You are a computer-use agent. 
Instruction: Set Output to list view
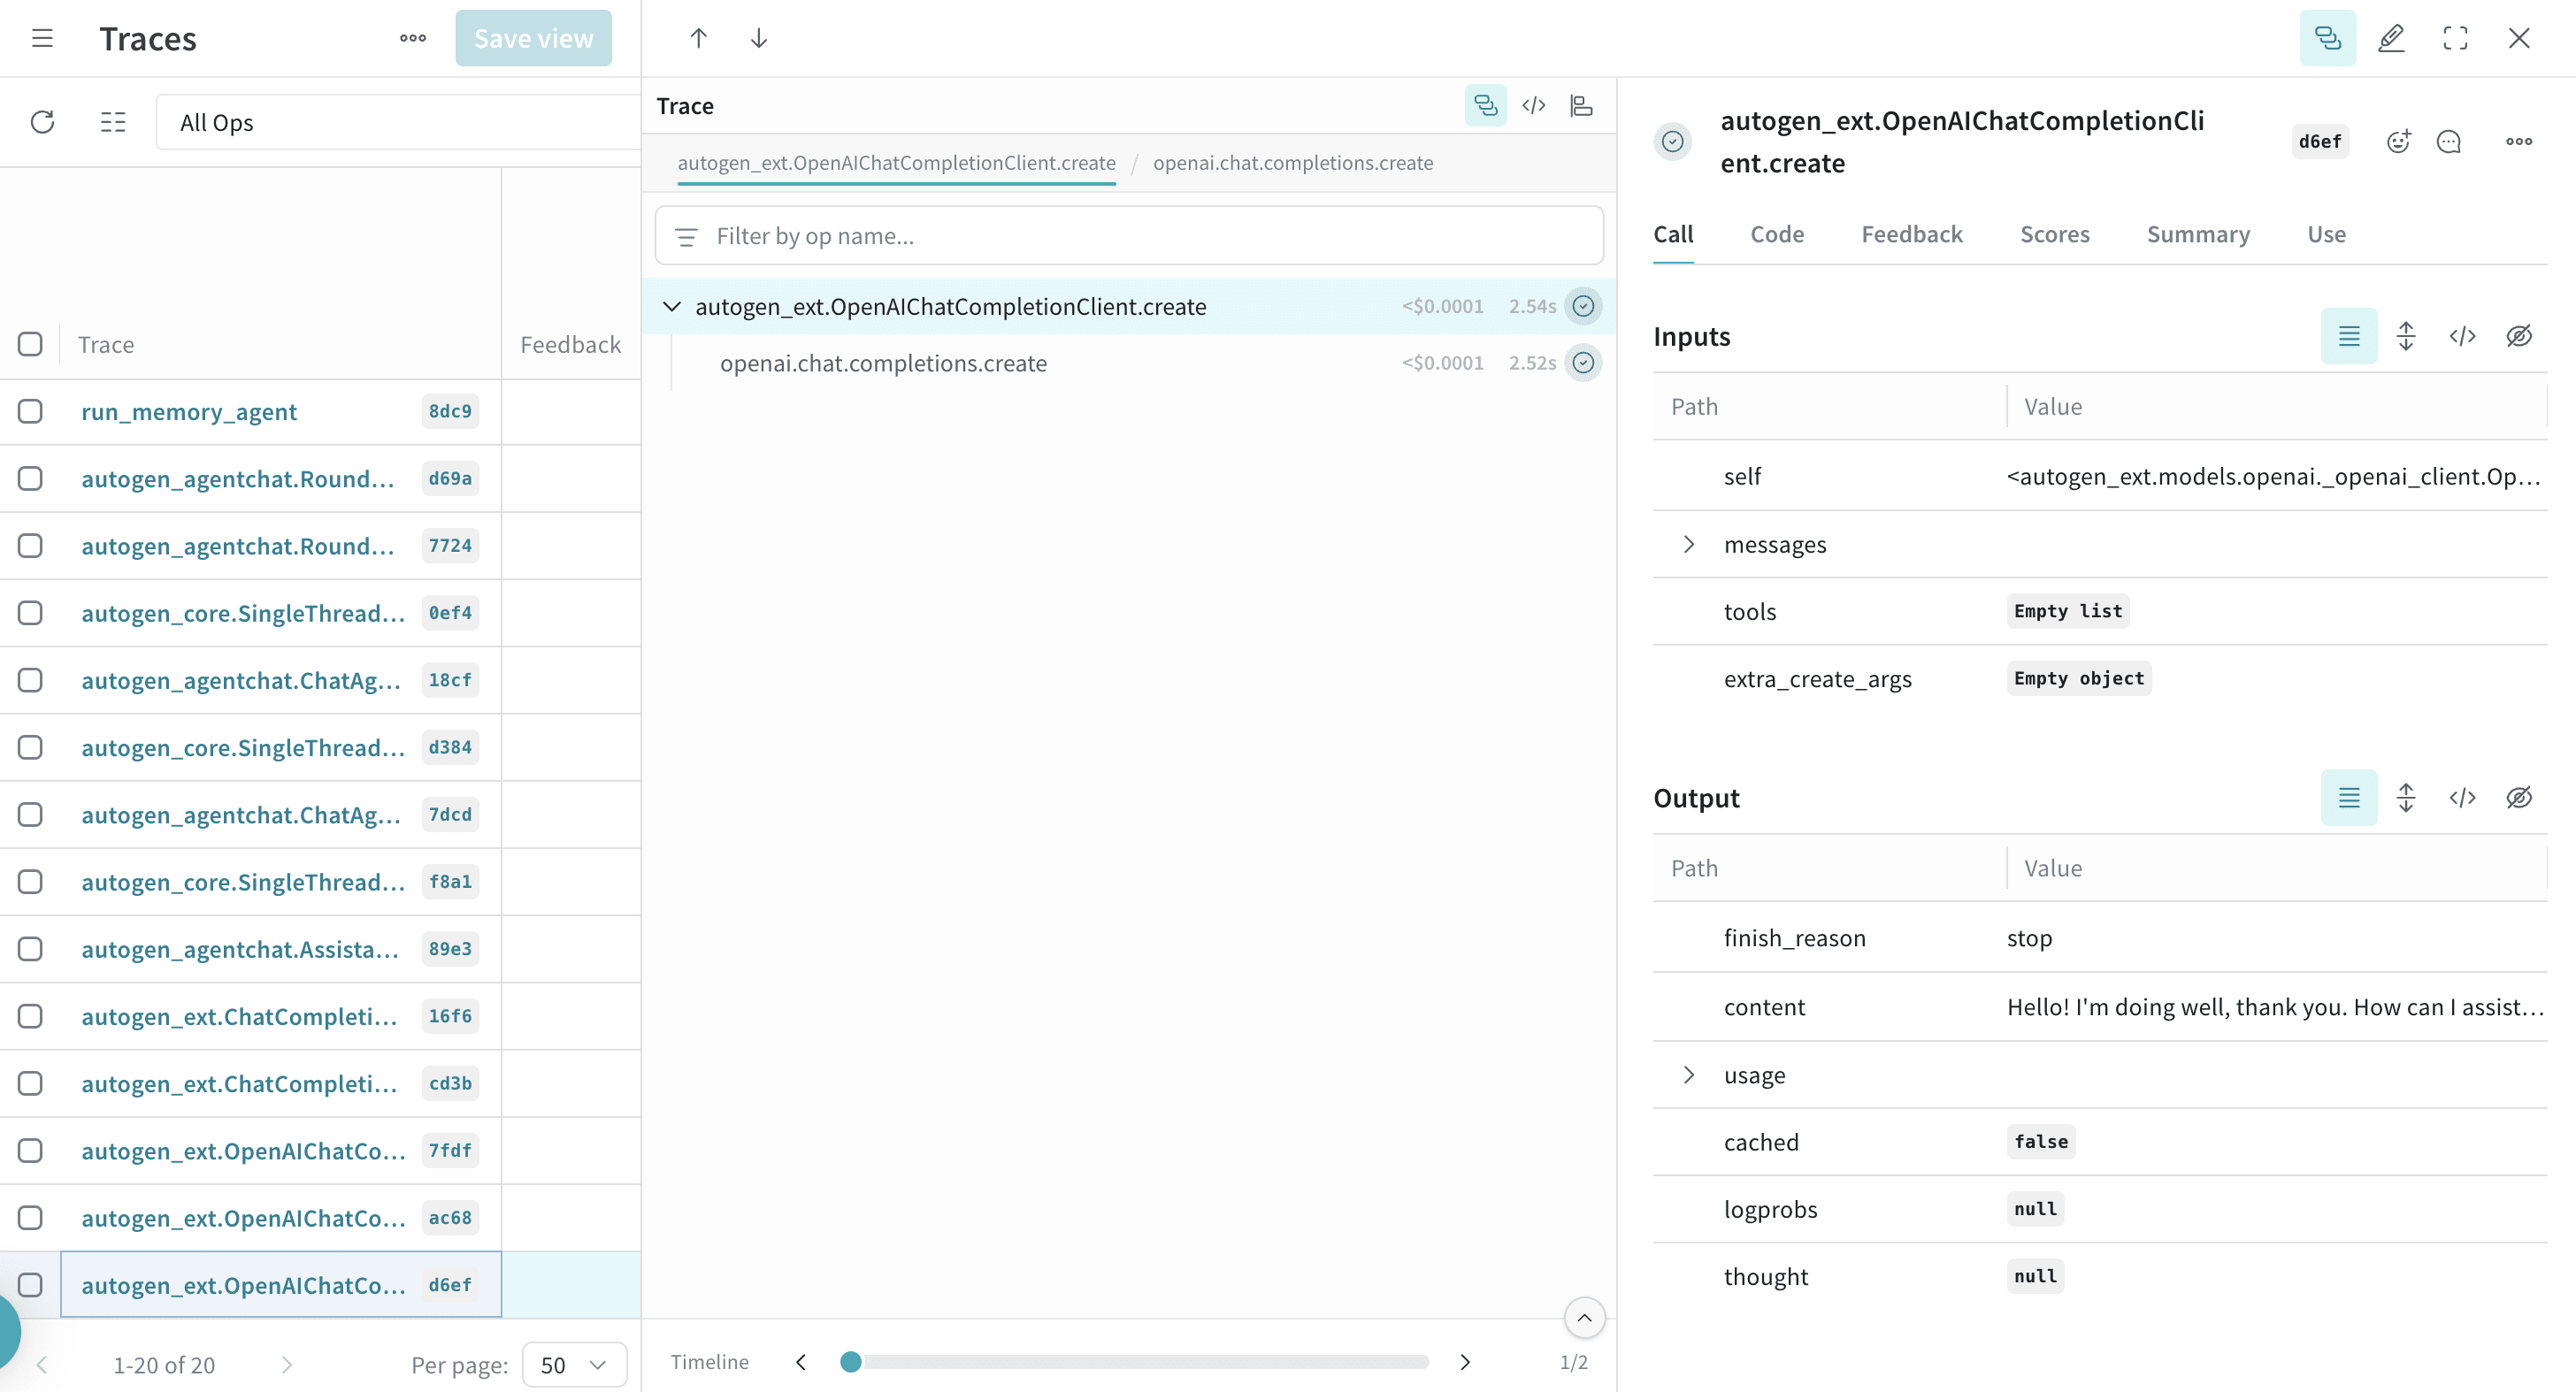2349,798
